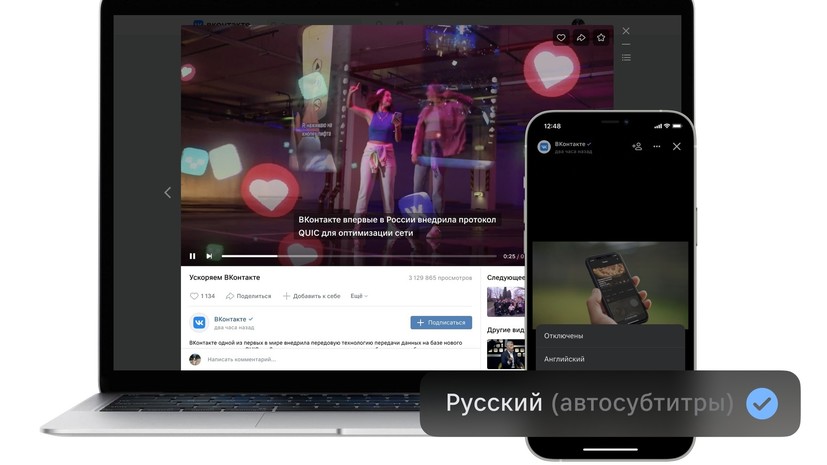
Task: Tap the video frame on phone
Action: click(610, 285)
